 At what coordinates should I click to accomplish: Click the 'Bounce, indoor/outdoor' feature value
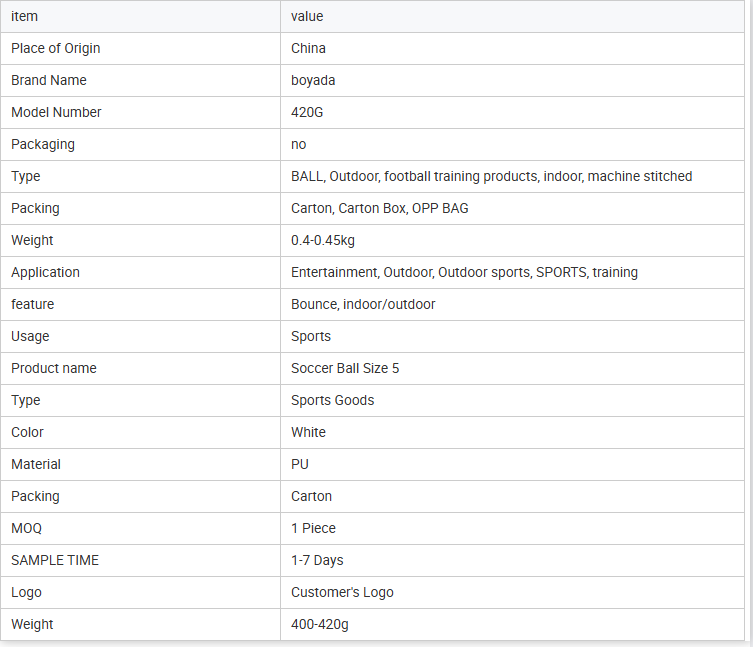point(363,304)
